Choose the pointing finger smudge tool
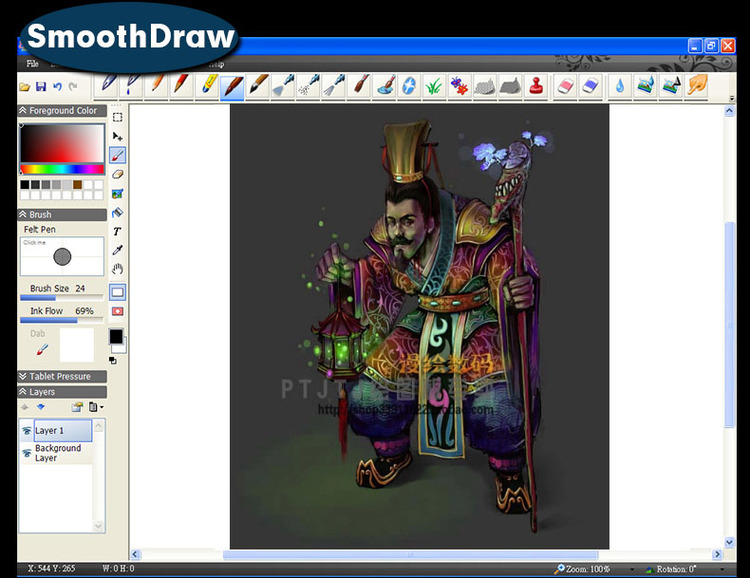This screenshot has height=578, width=750. 697,86
